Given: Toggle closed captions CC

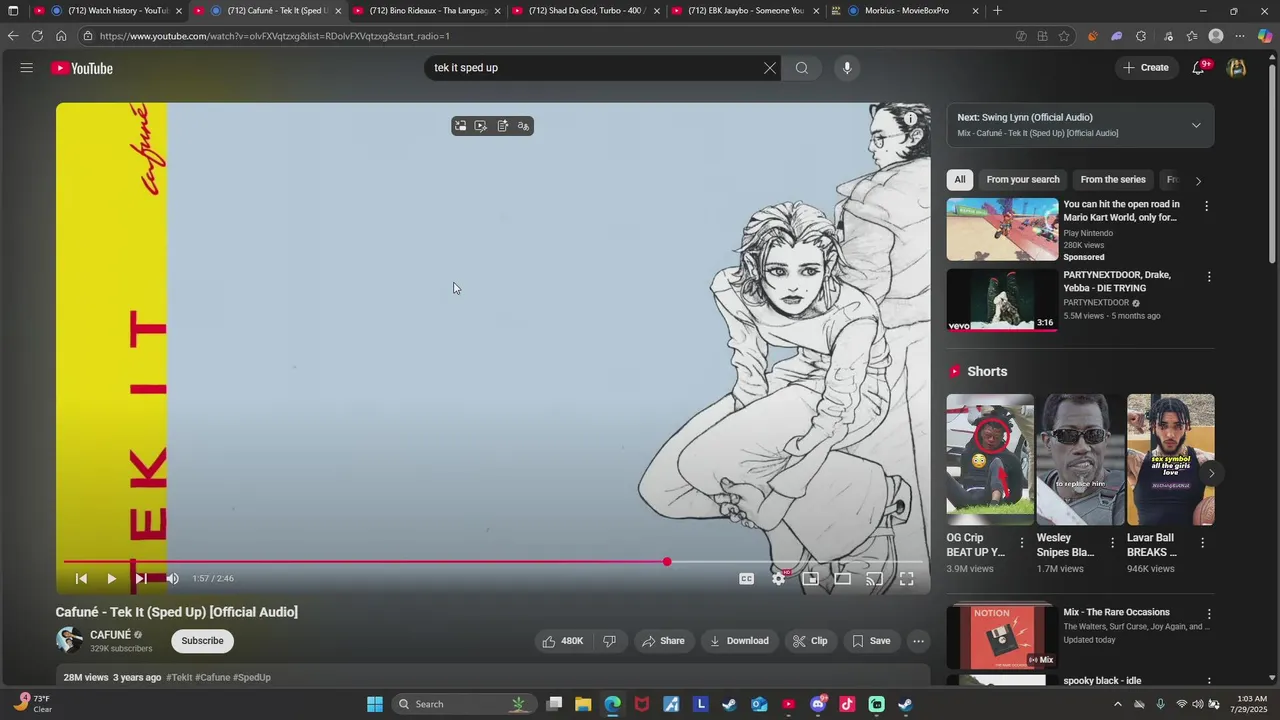Looking at the screenshot, I should 746,578.
